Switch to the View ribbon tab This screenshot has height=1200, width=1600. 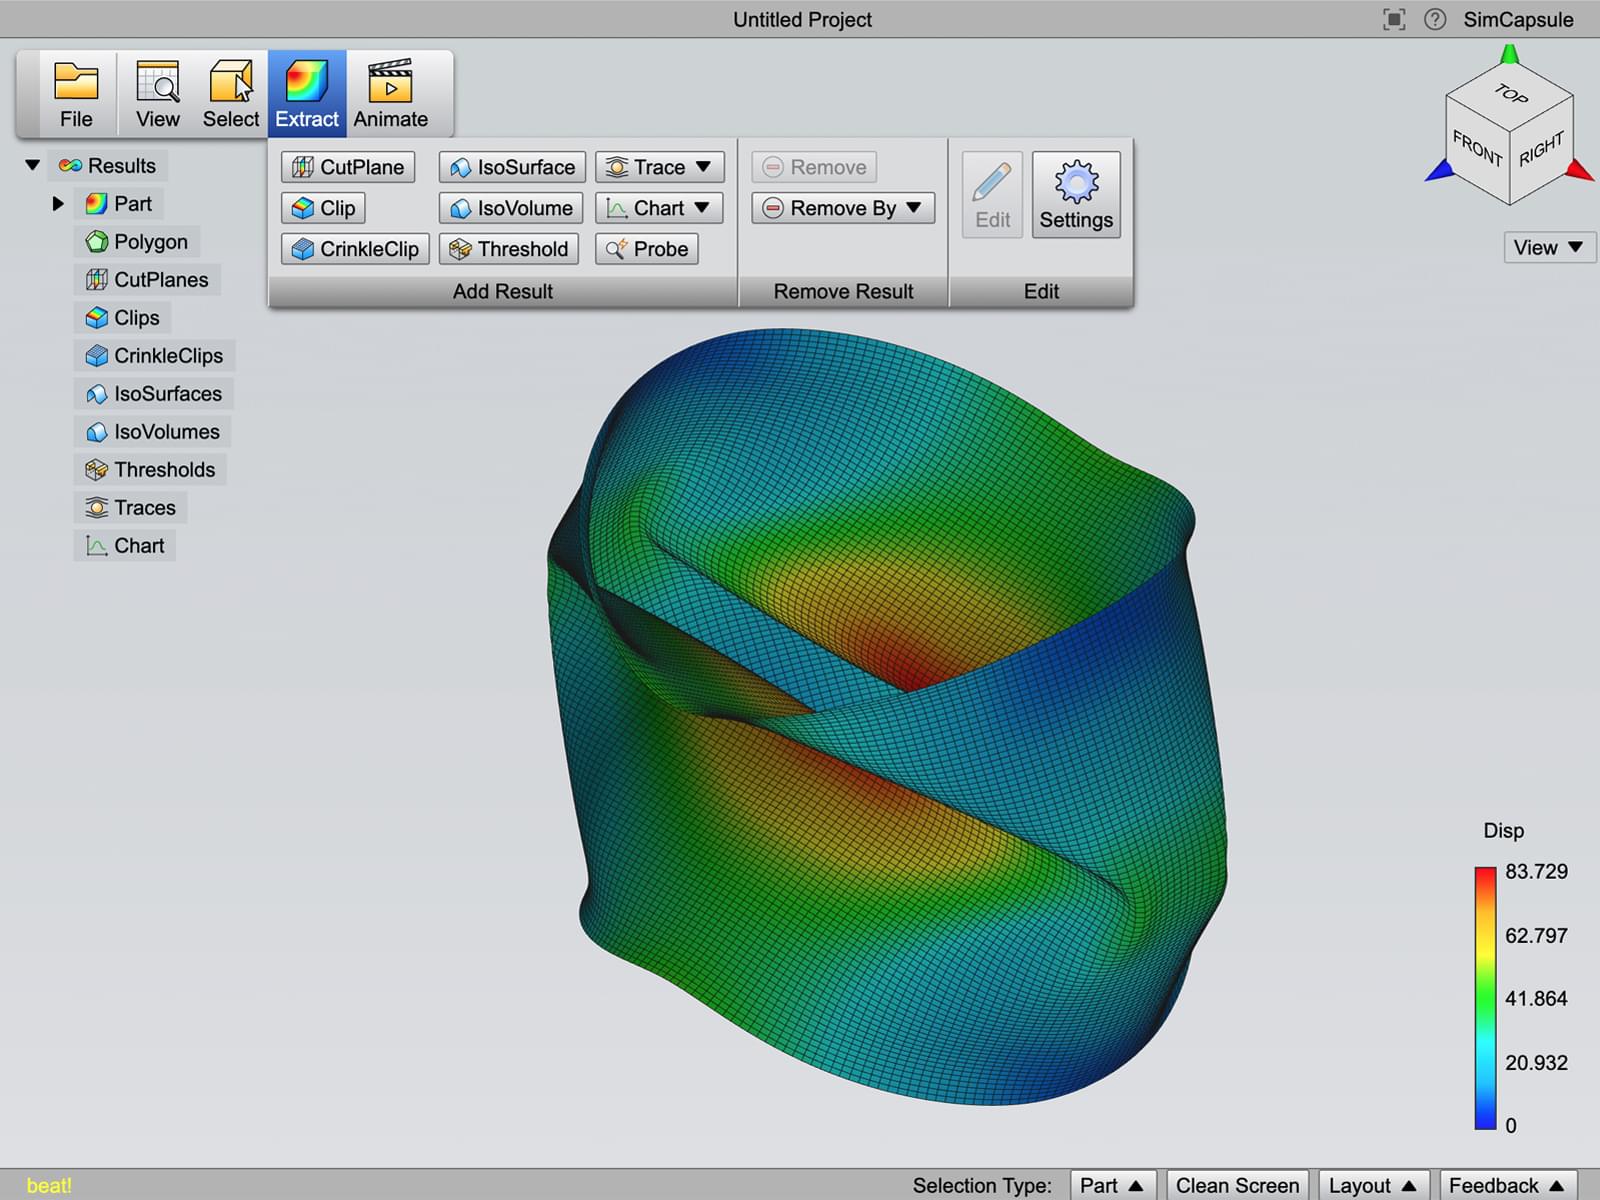tap(158, 94)
